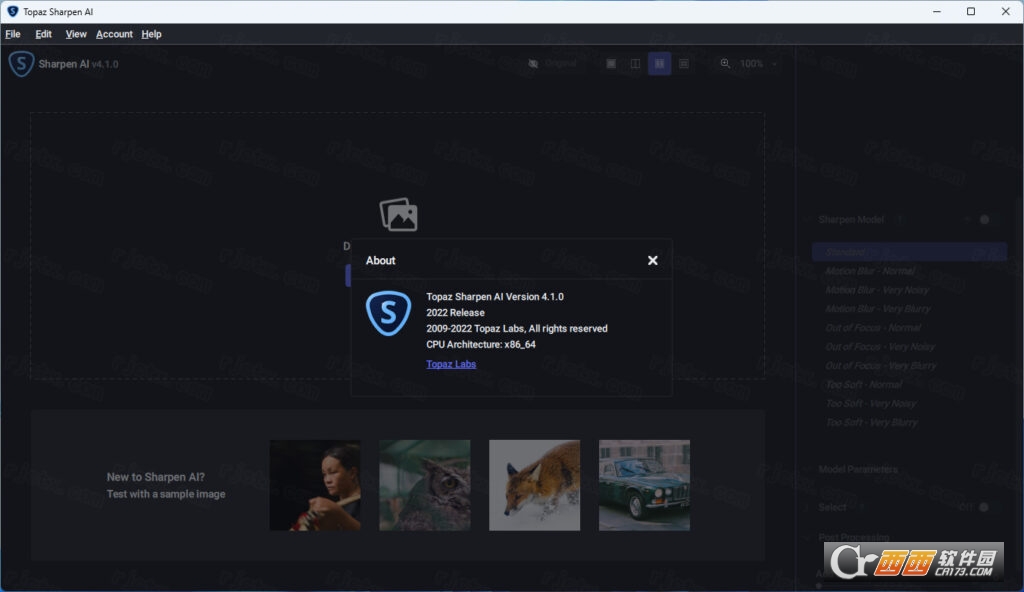Select Motion Blur - Normal model
The image size is (1024, 592).
coord(870,271)
